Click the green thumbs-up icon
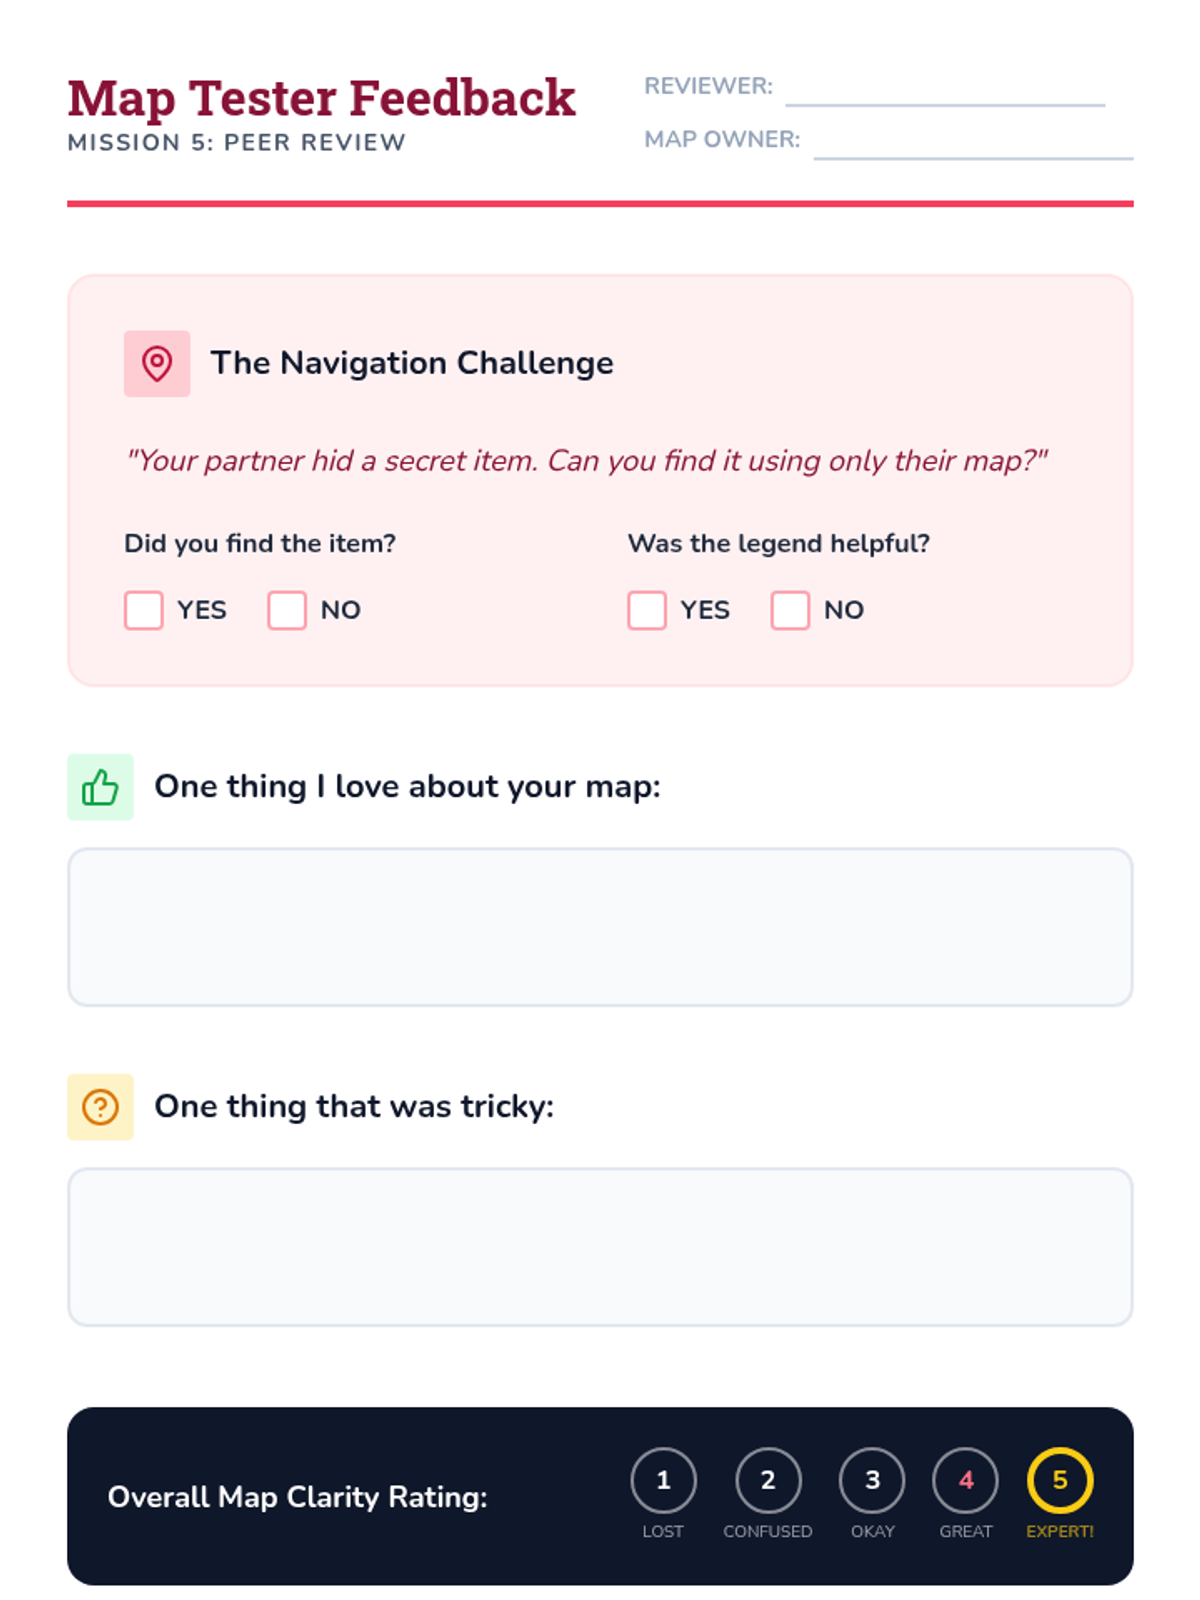This screenshot has height=1600, width=1200. click(100, 787)
